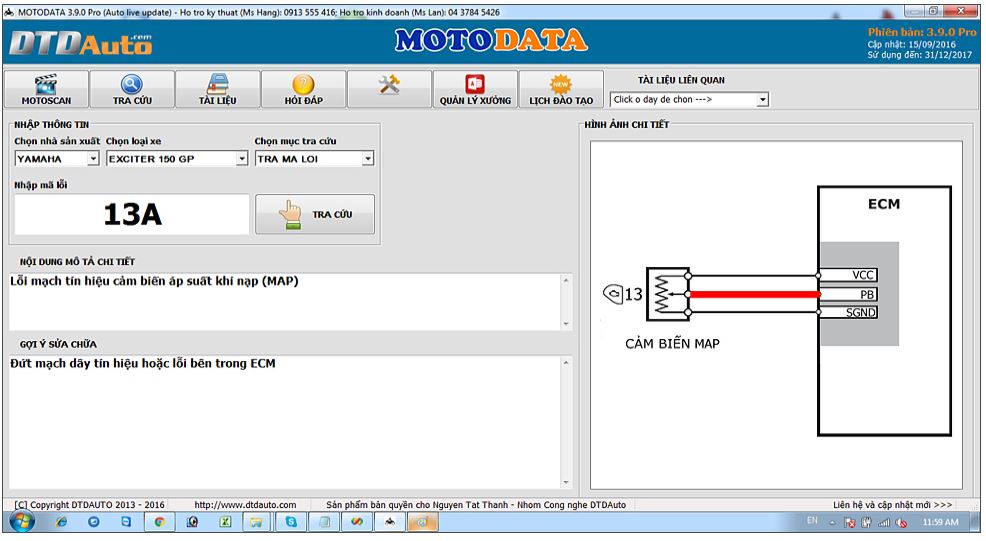Click the 'Sản phẩm bản quyền cho Nguyen Tat Thanh' text

476,505
